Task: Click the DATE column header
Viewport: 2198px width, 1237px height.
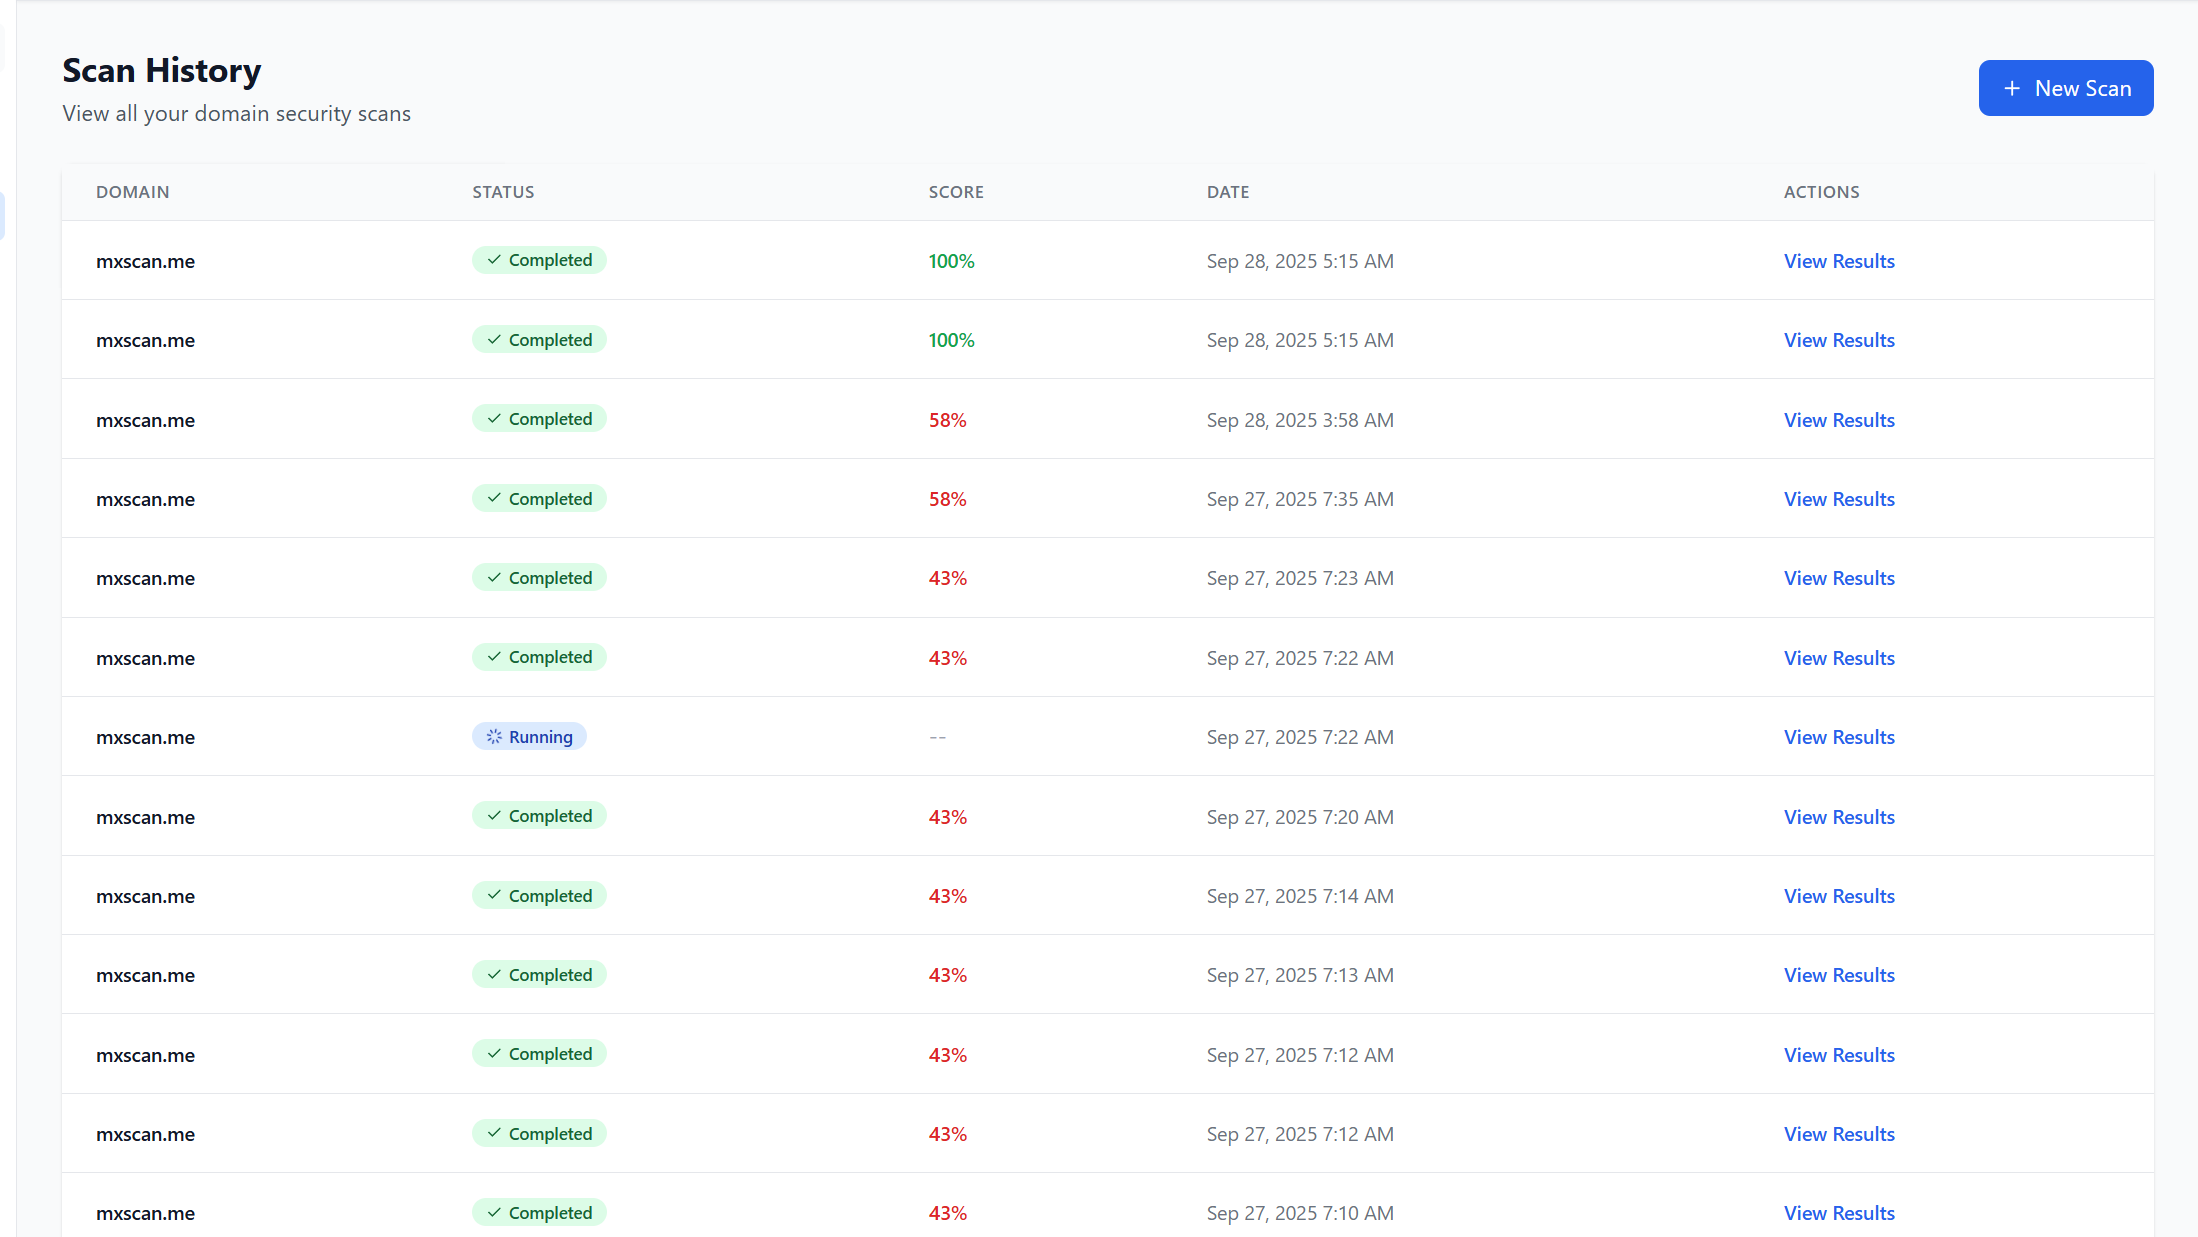Action: [x=1227, y=191]
